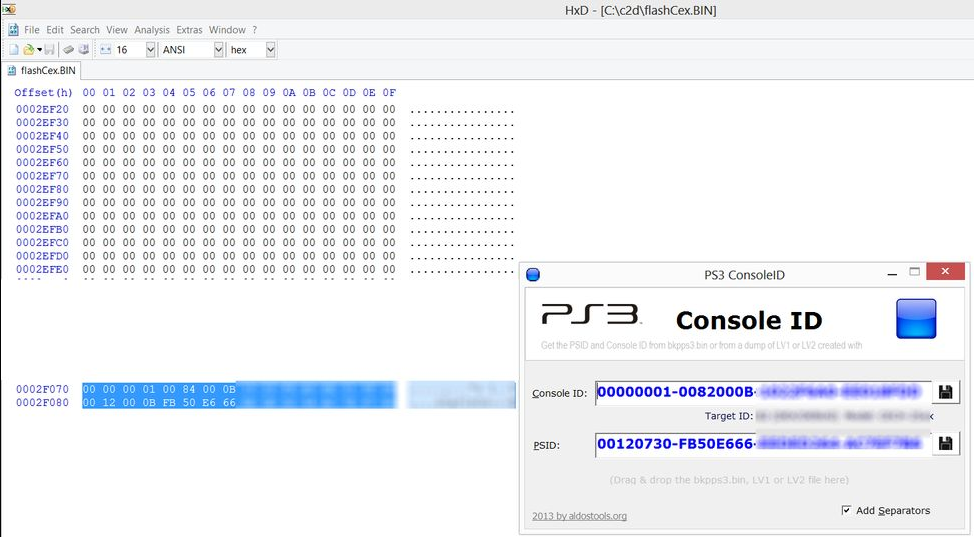
Task: Click the Console ID text field
Action: pyautogui.click(x=763, y=392)
